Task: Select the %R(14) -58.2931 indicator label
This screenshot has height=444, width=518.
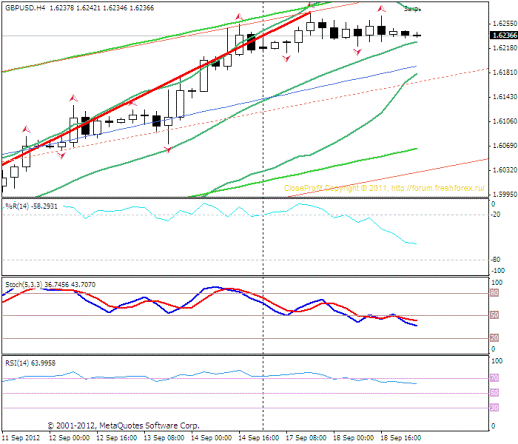Action: click(31, 206)
